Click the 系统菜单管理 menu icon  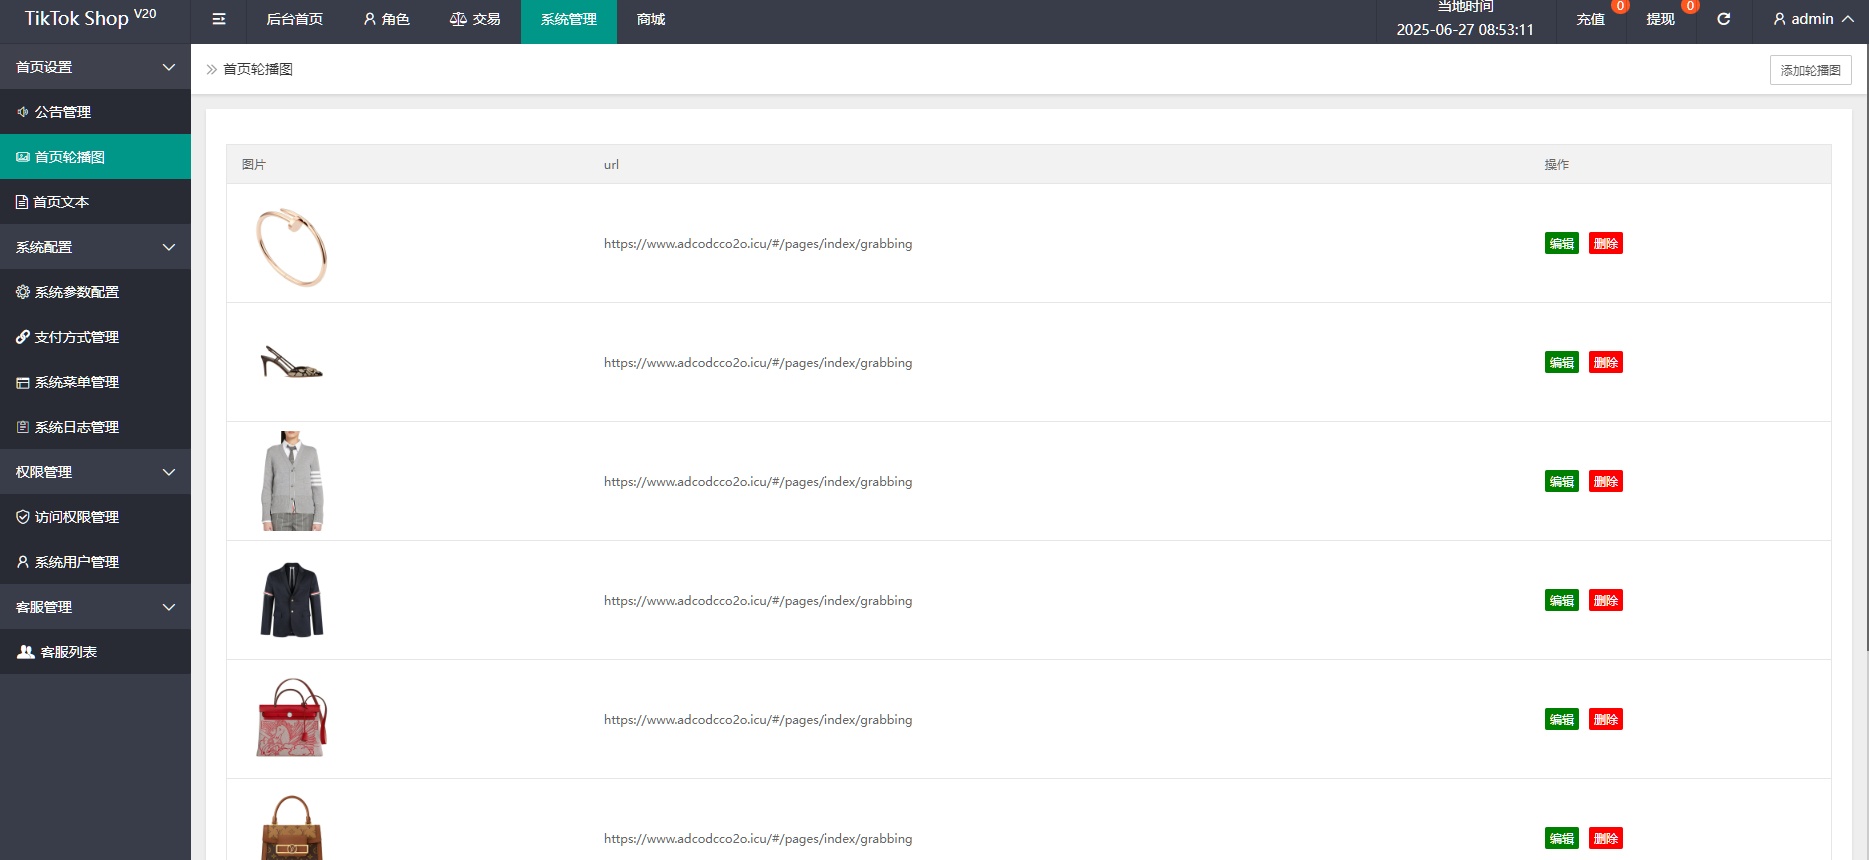click(x=22, y=382)
